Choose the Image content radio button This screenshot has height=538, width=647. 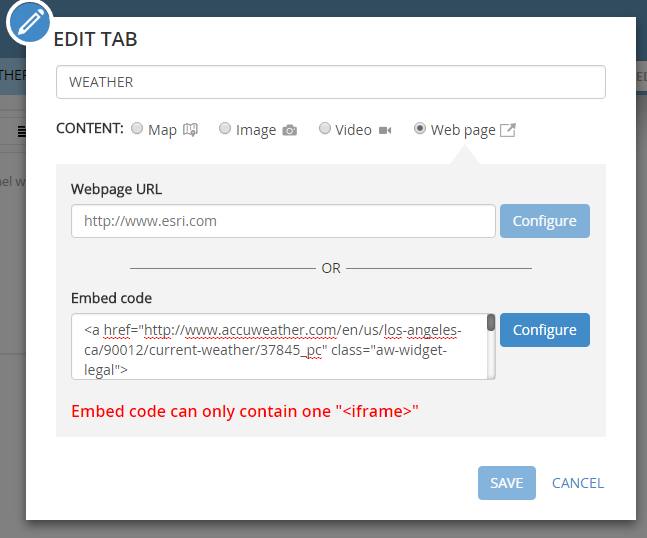(225, 129)
